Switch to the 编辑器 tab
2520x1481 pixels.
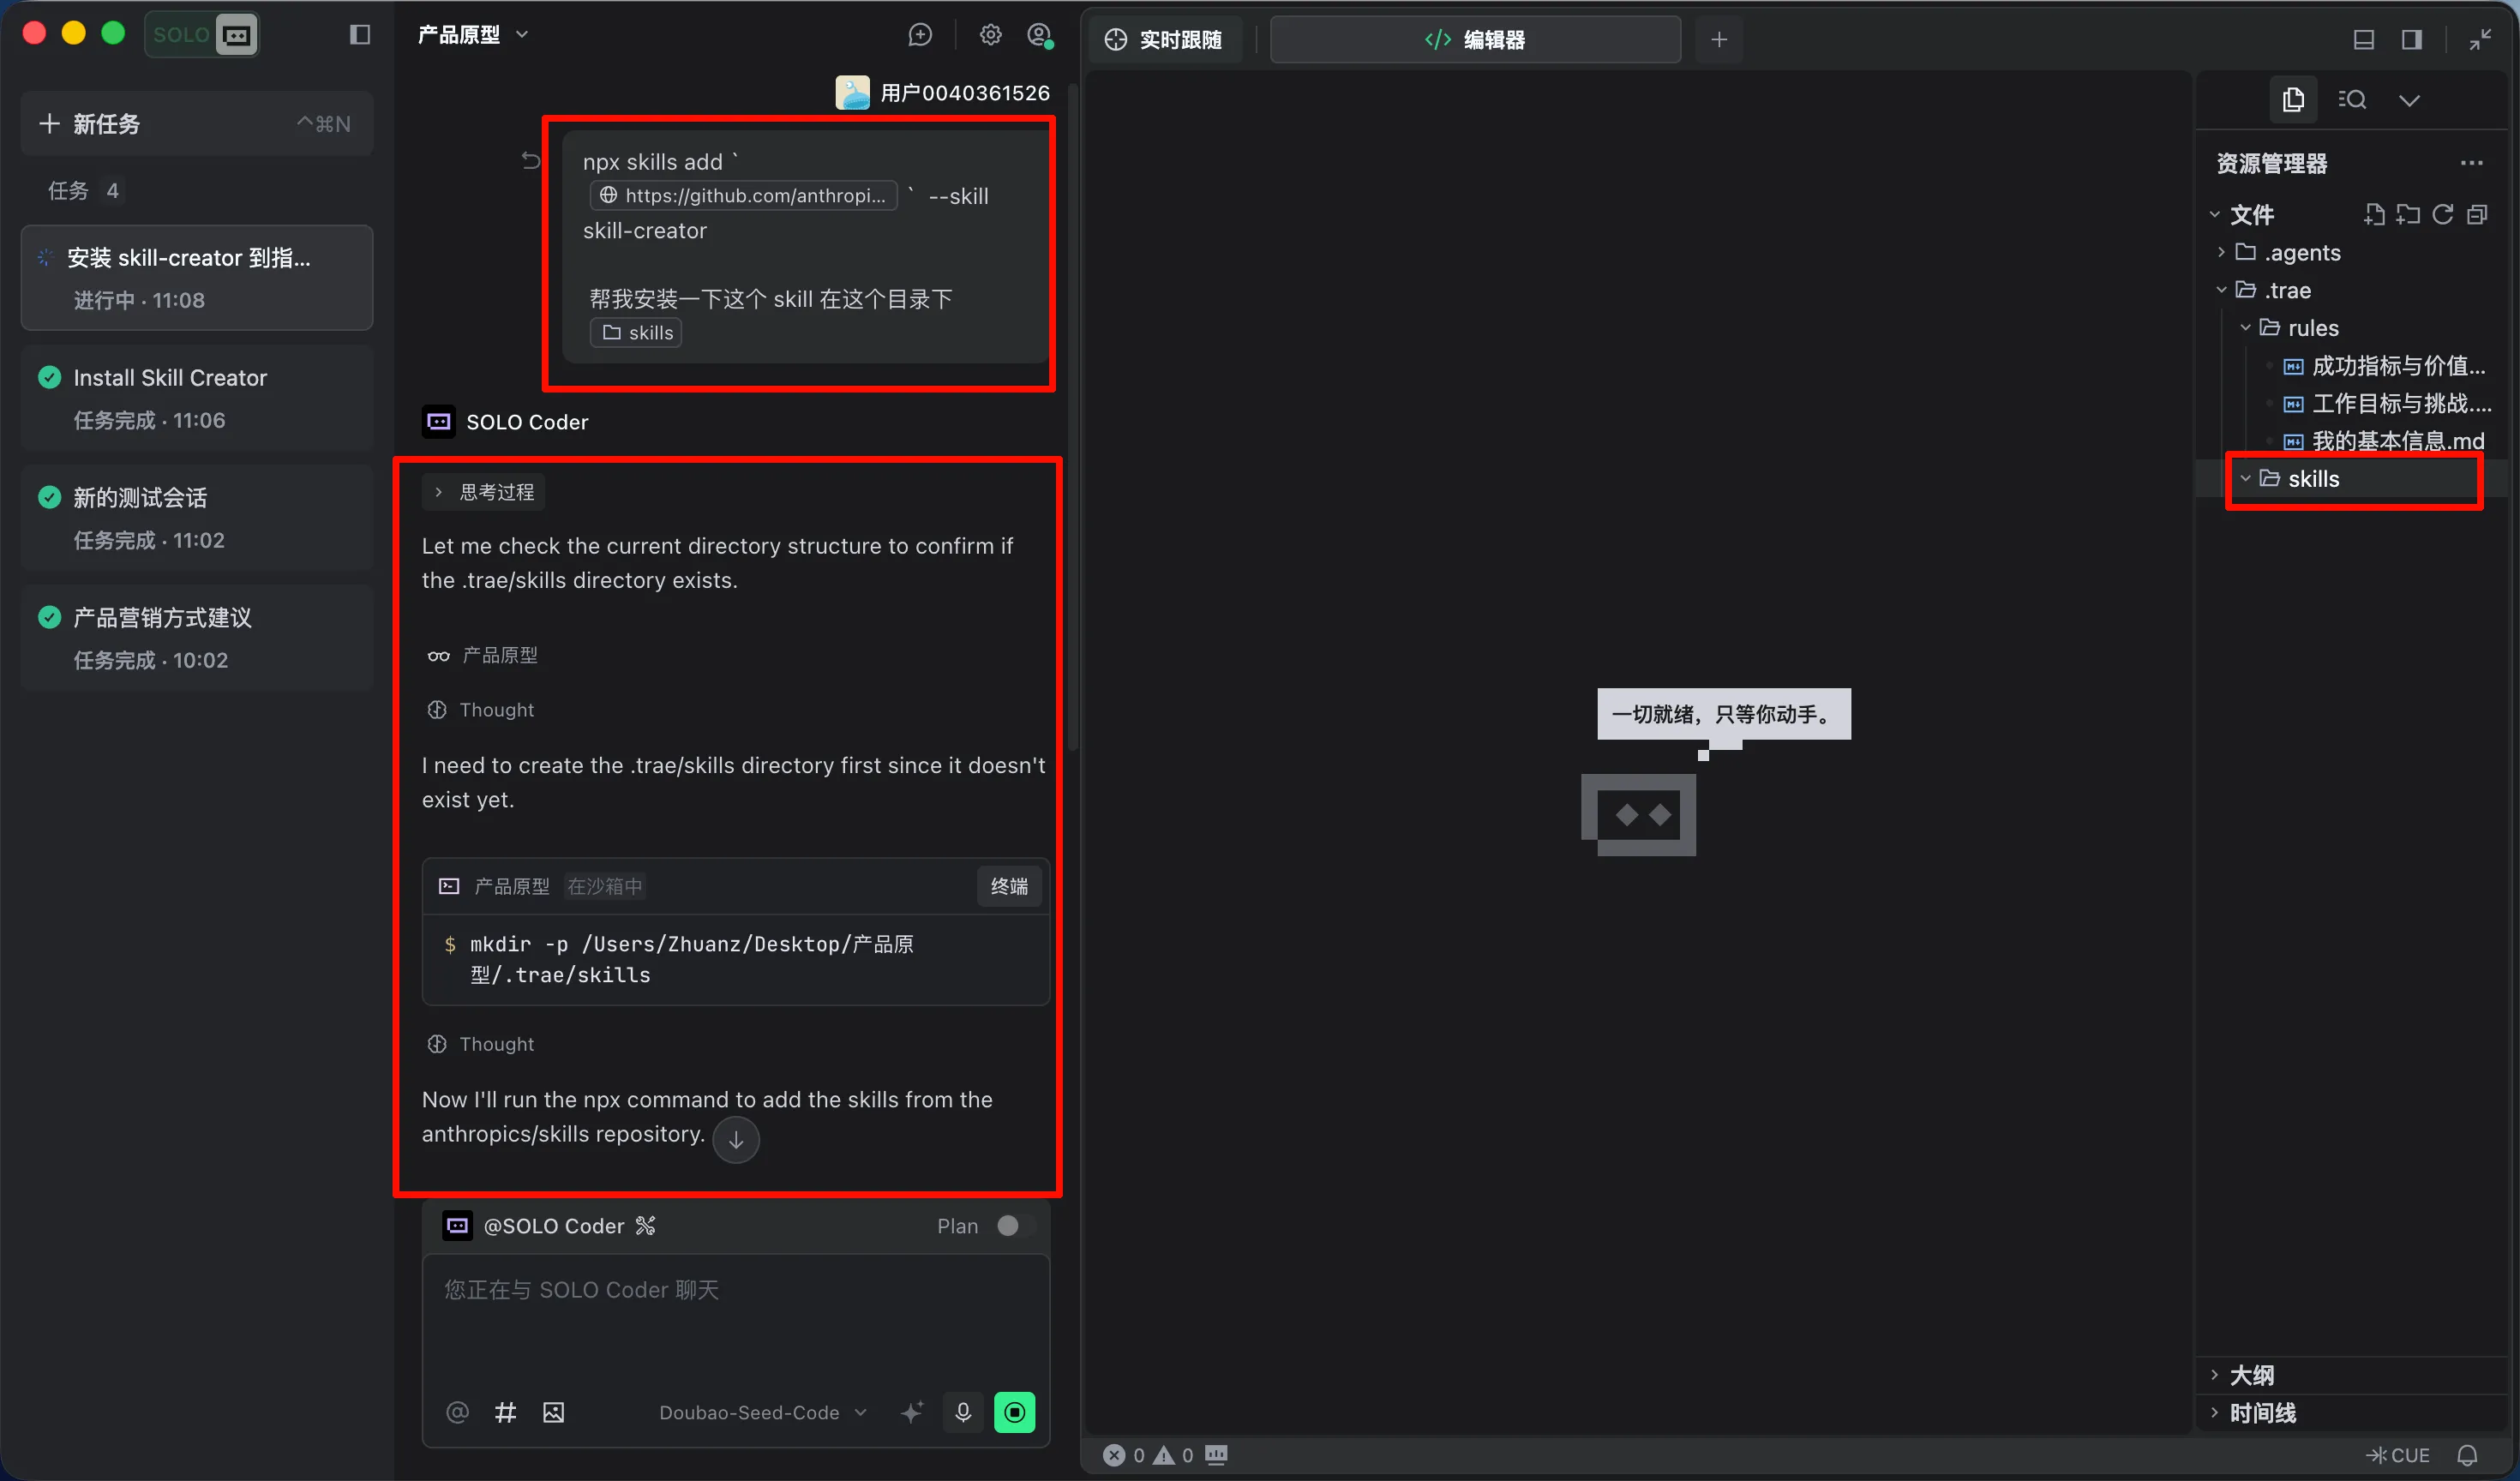coord(1474,40)
